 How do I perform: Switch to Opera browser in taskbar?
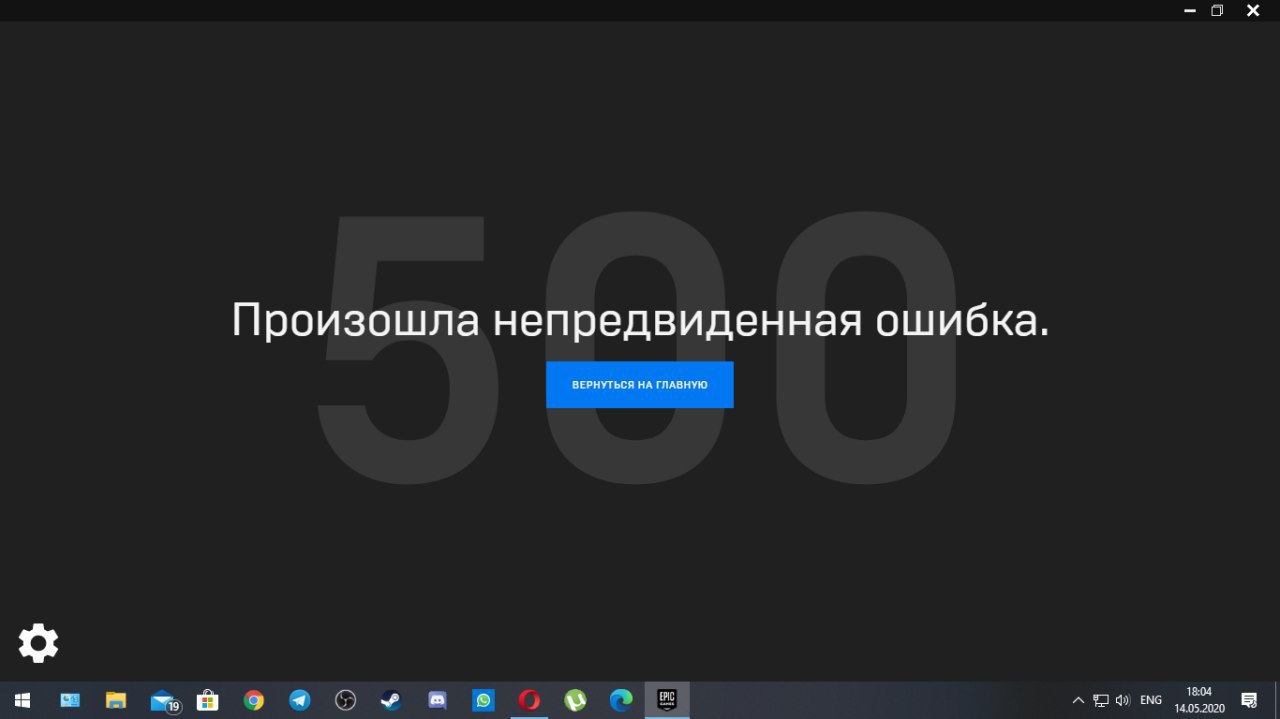click(529, 700)
